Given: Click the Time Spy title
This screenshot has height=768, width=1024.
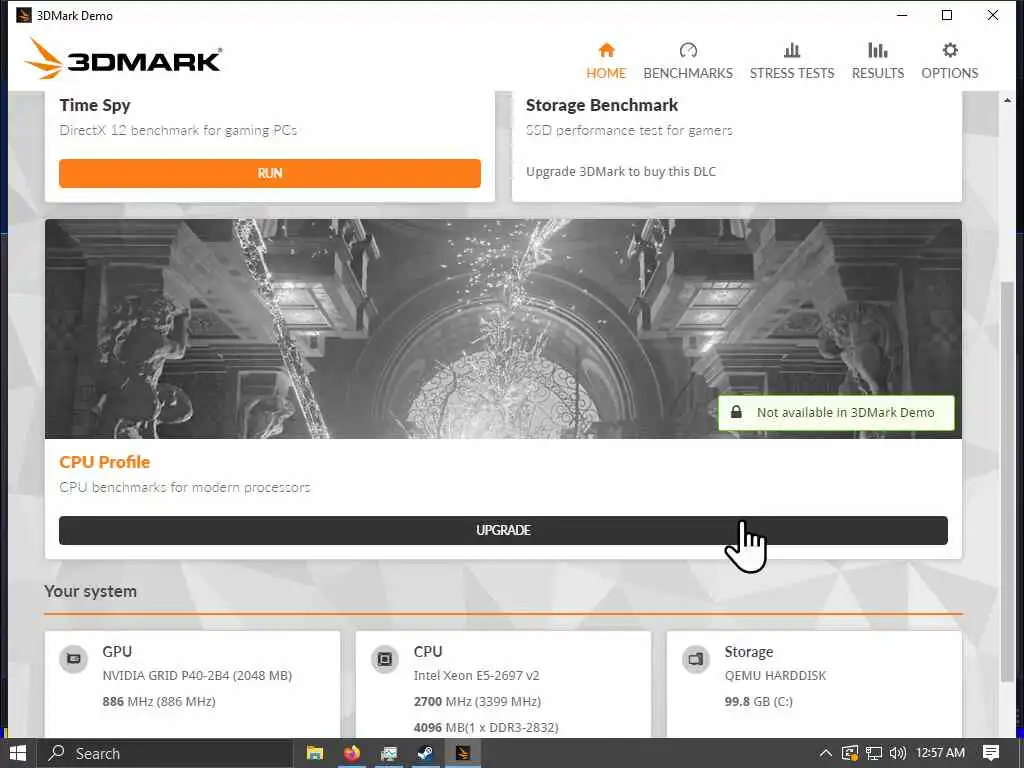Looking at the screenshot, I should tap(95, 105).
